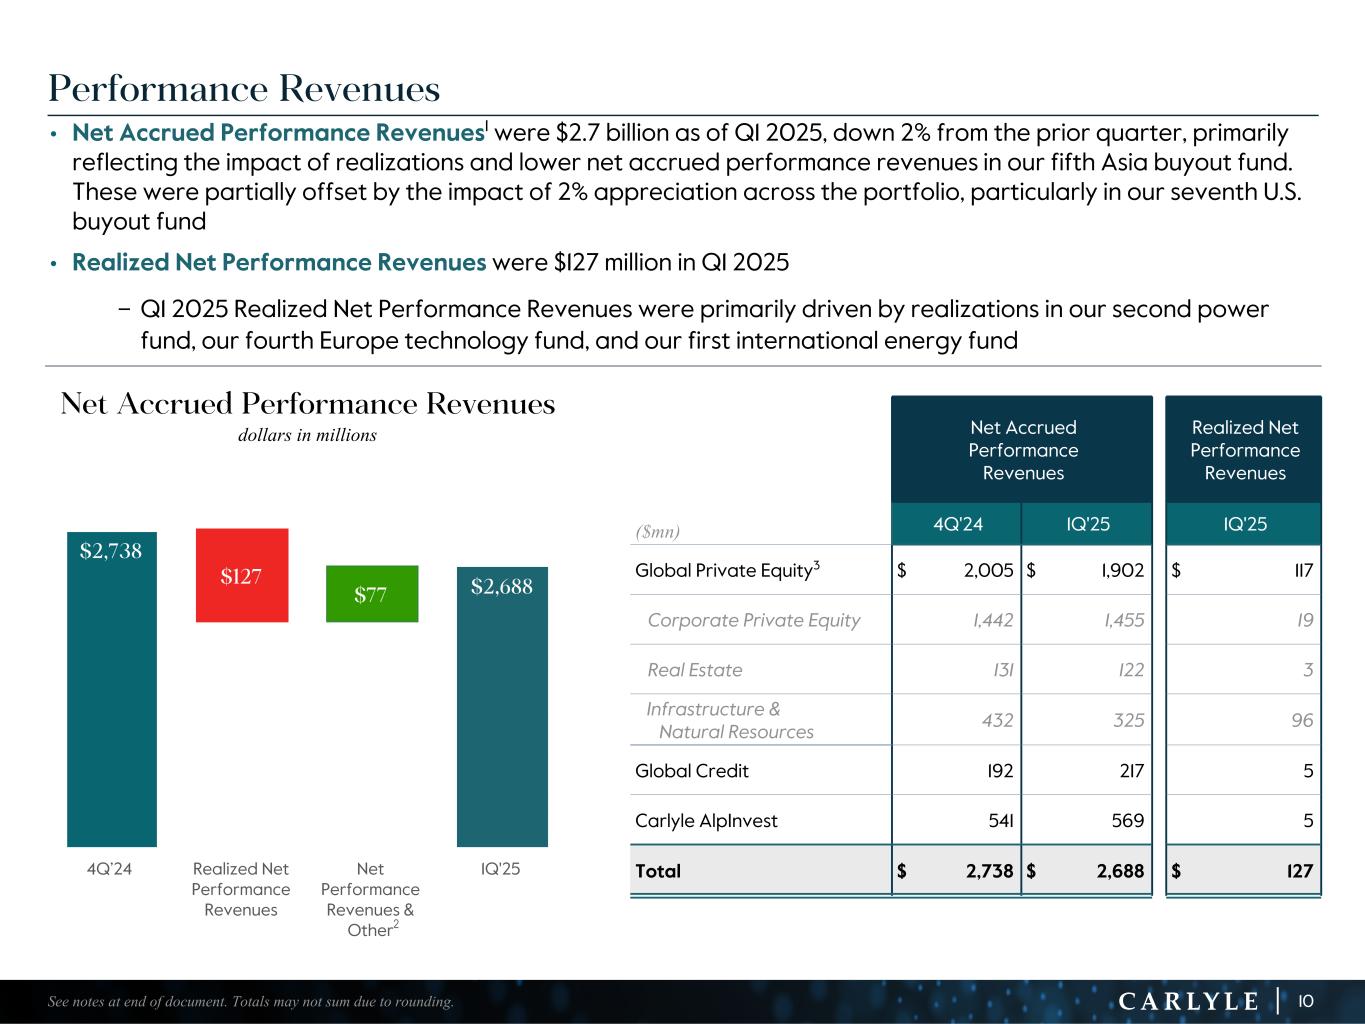Viewport: 1365px width, 1024px height.
Task: Select the "Total" row label
Action: [x=658, y=871]
